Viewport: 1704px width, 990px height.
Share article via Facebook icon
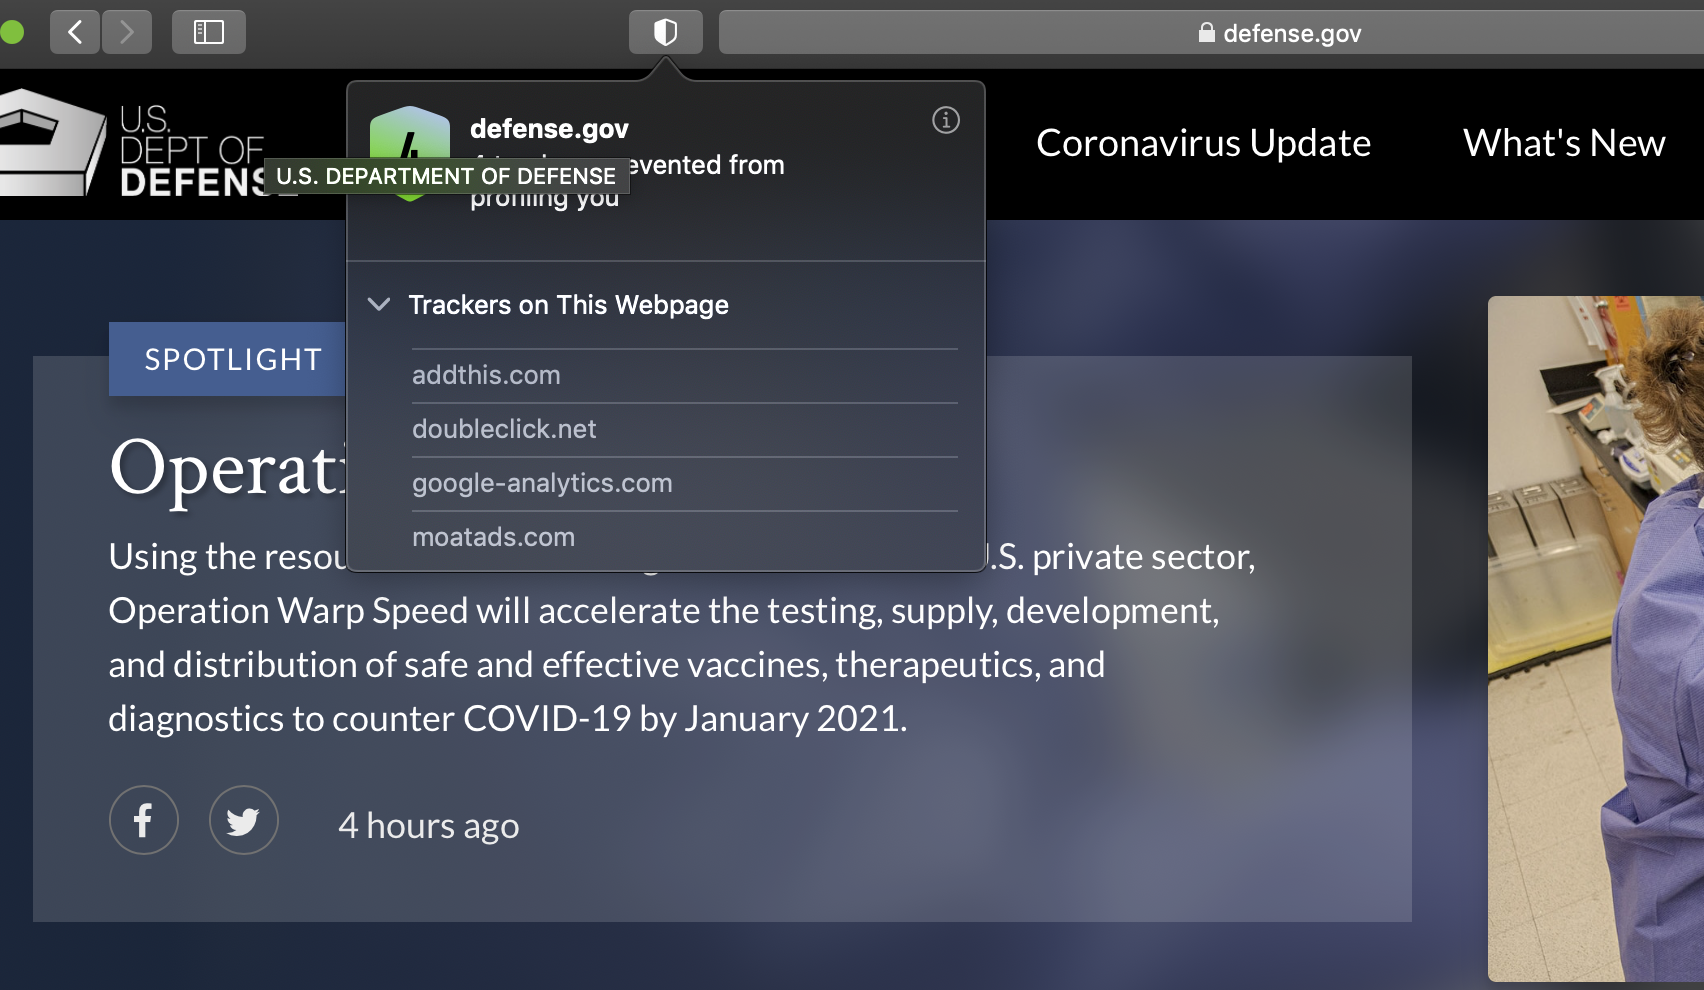pyautogui.click(x=144, y=820)
